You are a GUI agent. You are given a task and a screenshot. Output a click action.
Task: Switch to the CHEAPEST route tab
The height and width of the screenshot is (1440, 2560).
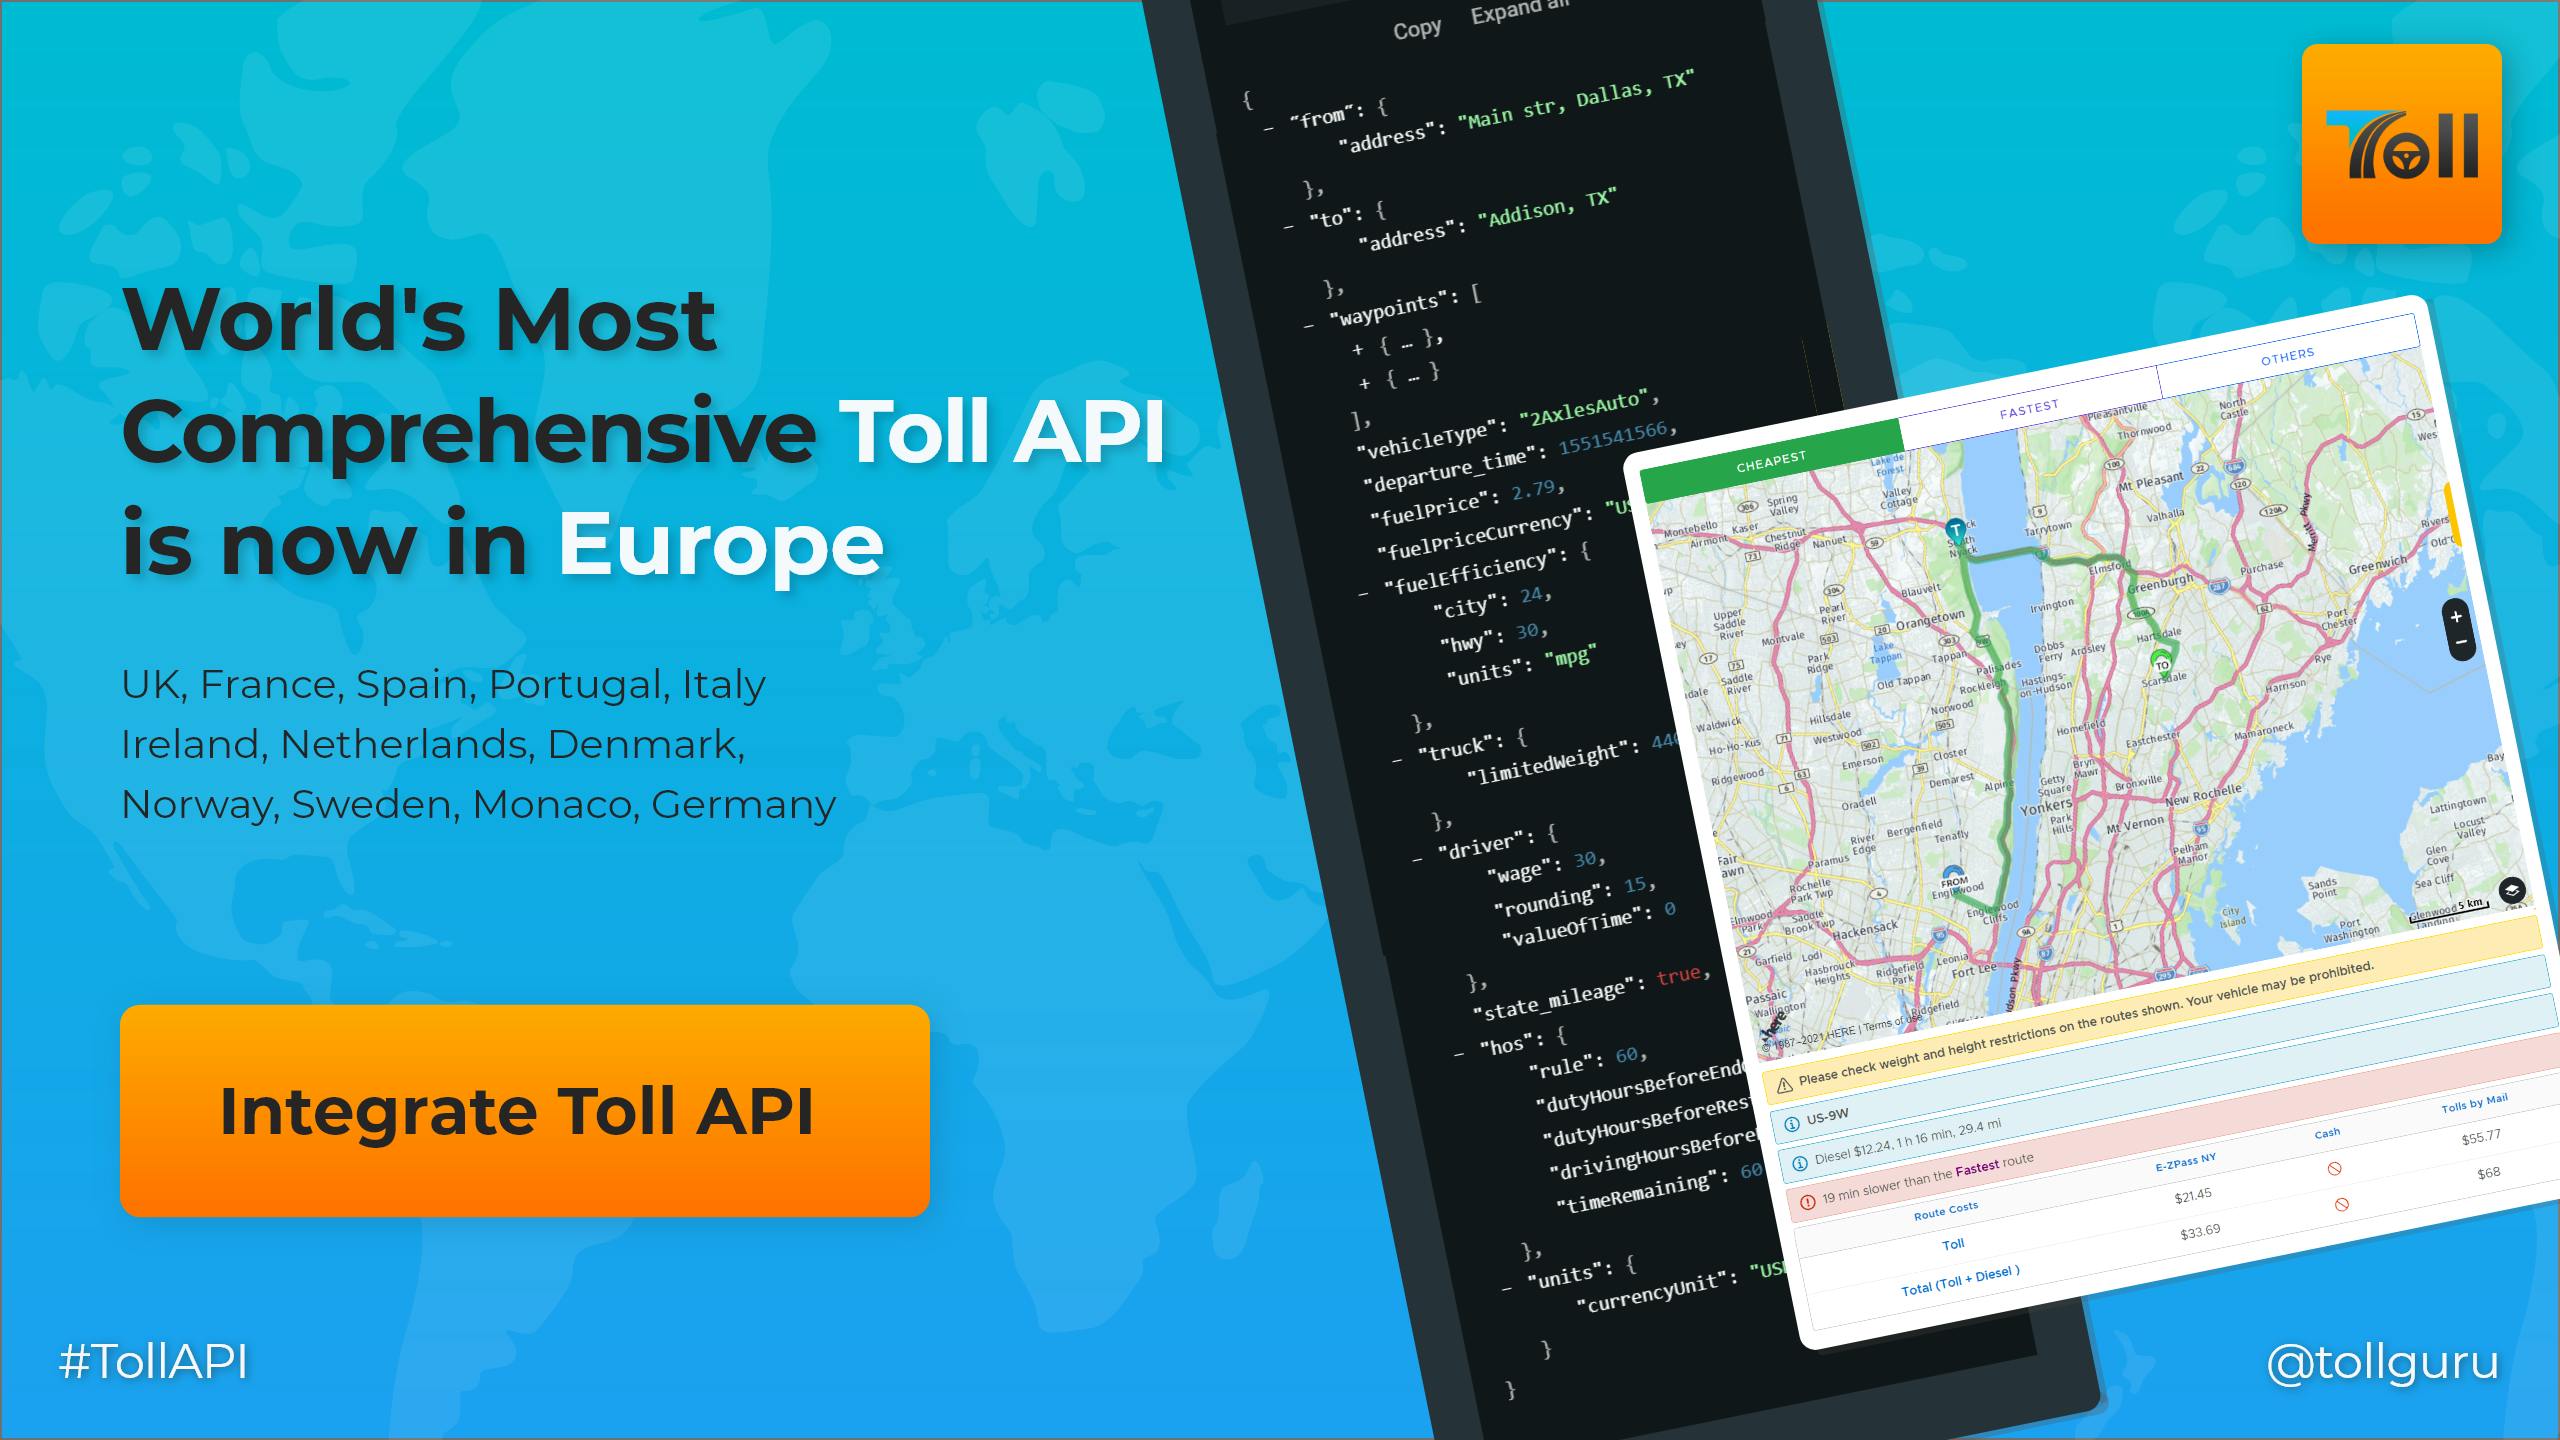tap(1771, 461)
